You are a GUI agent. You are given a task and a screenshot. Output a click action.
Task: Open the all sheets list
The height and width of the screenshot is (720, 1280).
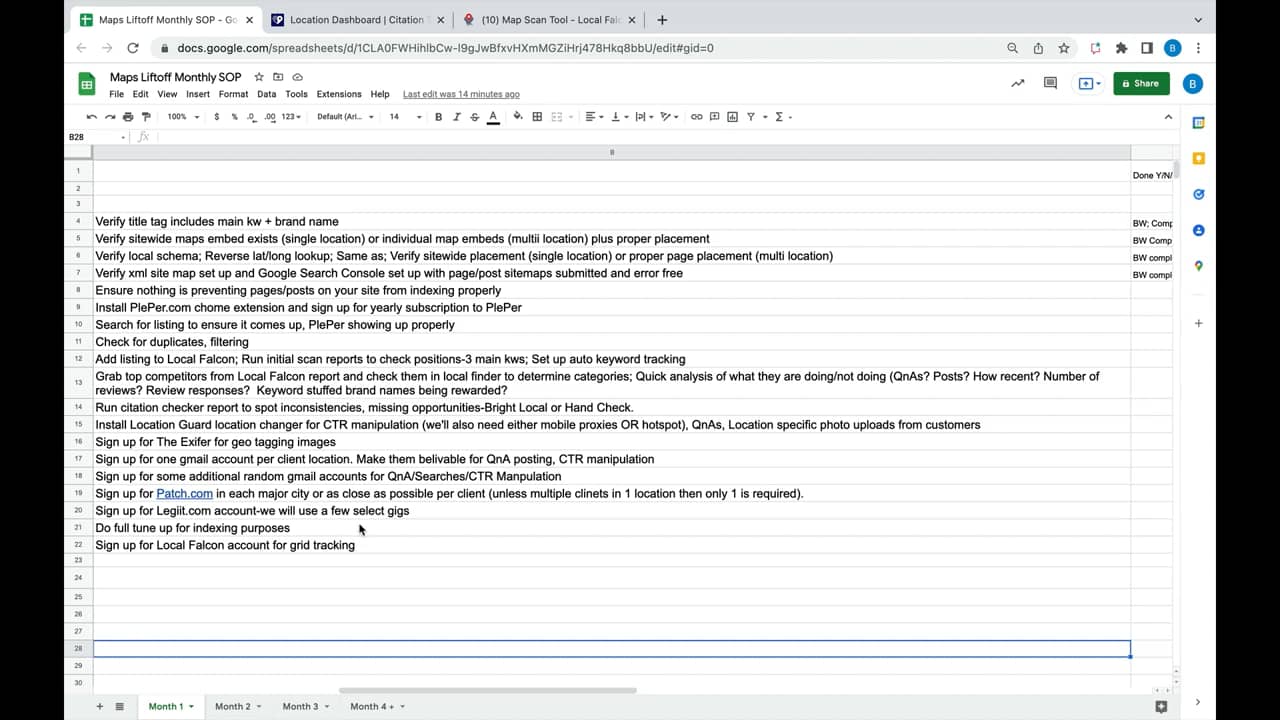(119, 706)
